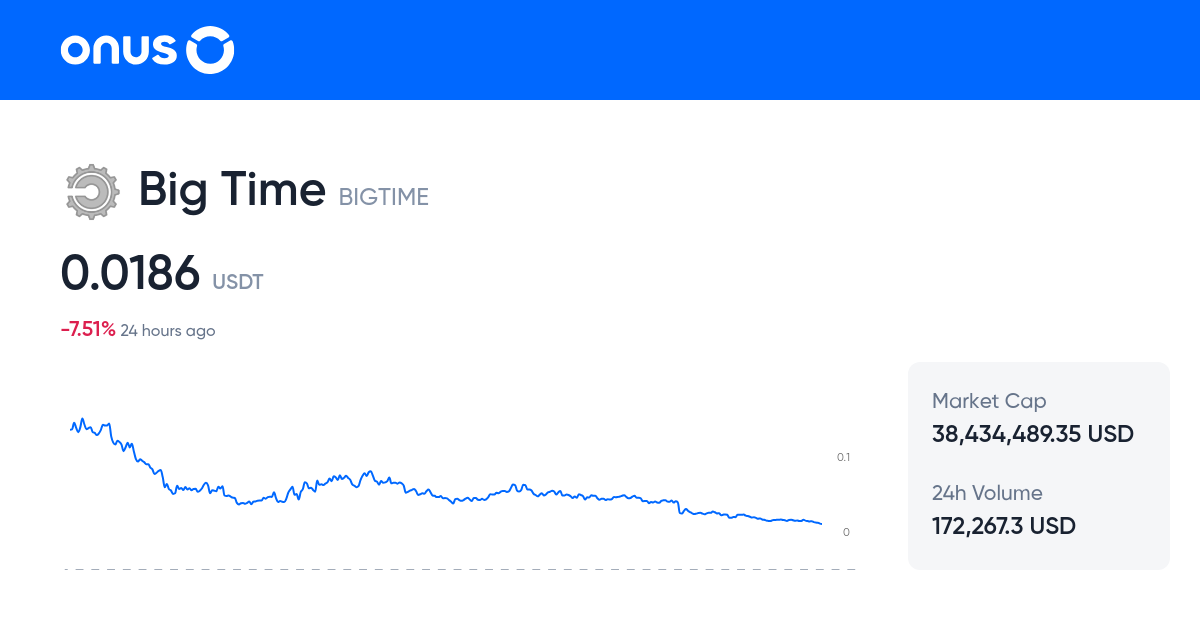The height and width of the screenshot is (630, 1200).
Task: Open the Big Time title heading
Action: 232,190
